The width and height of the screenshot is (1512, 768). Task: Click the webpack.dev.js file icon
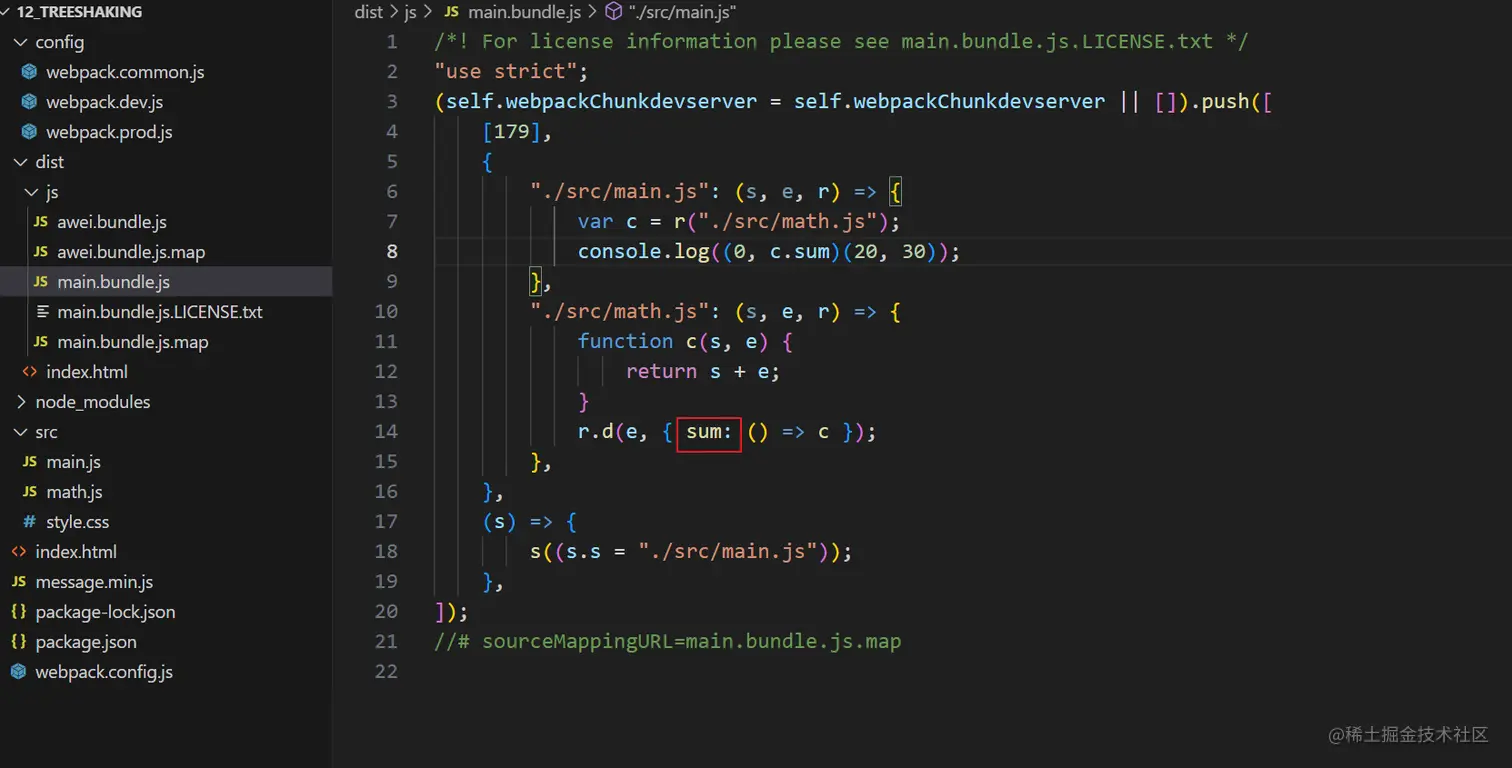(x=29, y=102)
